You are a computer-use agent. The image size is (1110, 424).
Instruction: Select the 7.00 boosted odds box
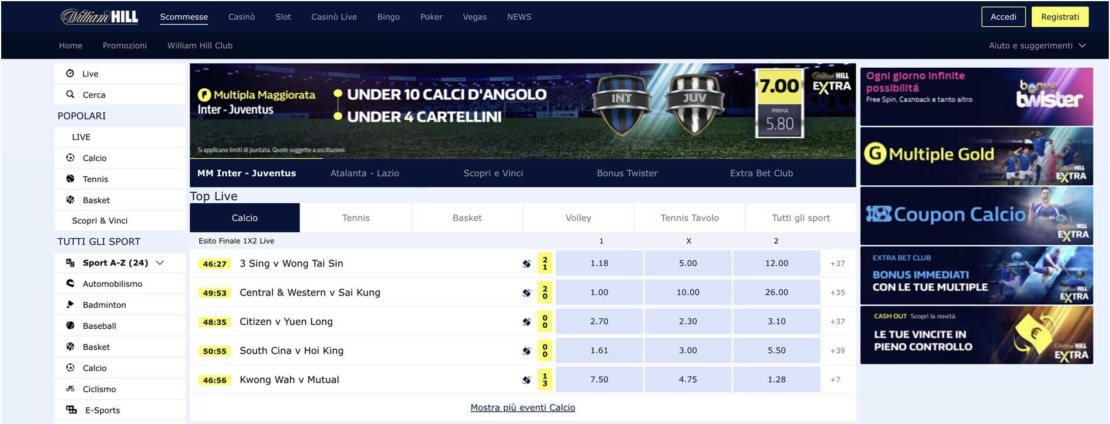[x=778, y=87]
